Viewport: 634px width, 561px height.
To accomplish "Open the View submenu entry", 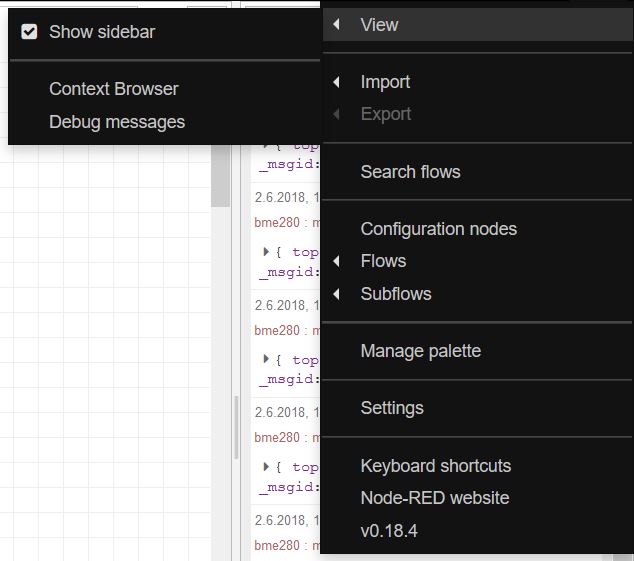I will [x=478, y=25].
